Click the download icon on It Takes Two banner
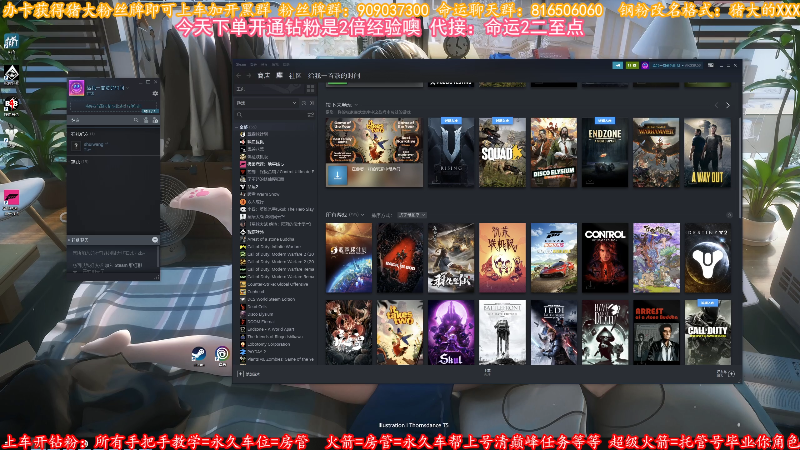Image resolution: width=800 pixels, height=450 pixels. click(337, 175)
